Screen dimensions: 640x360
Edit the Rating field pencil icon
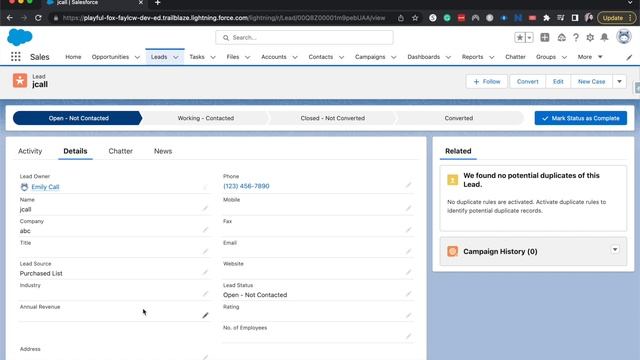(x=408, y=316)
